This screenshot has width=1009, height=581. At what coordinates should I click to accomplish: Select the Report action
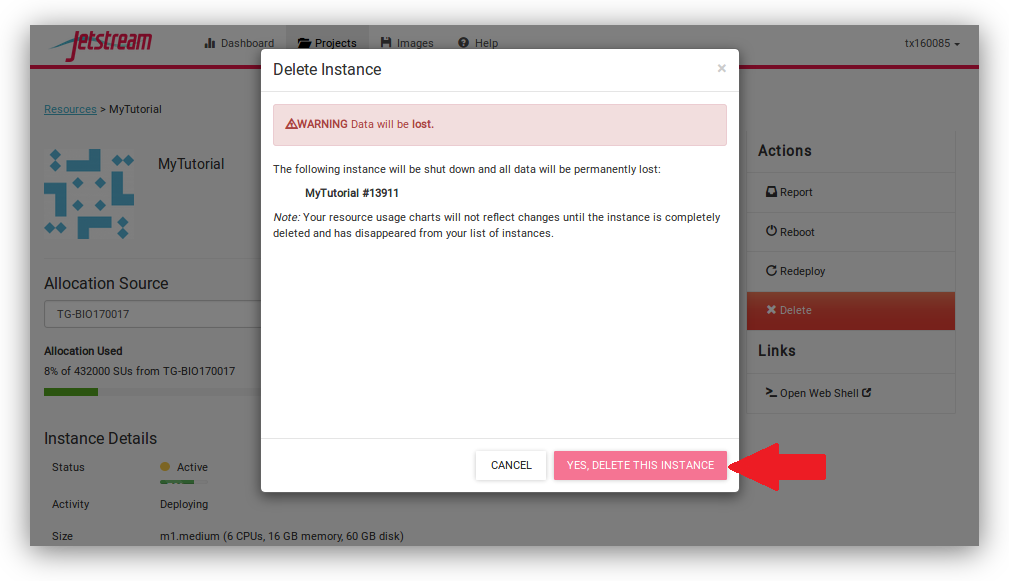789,192
